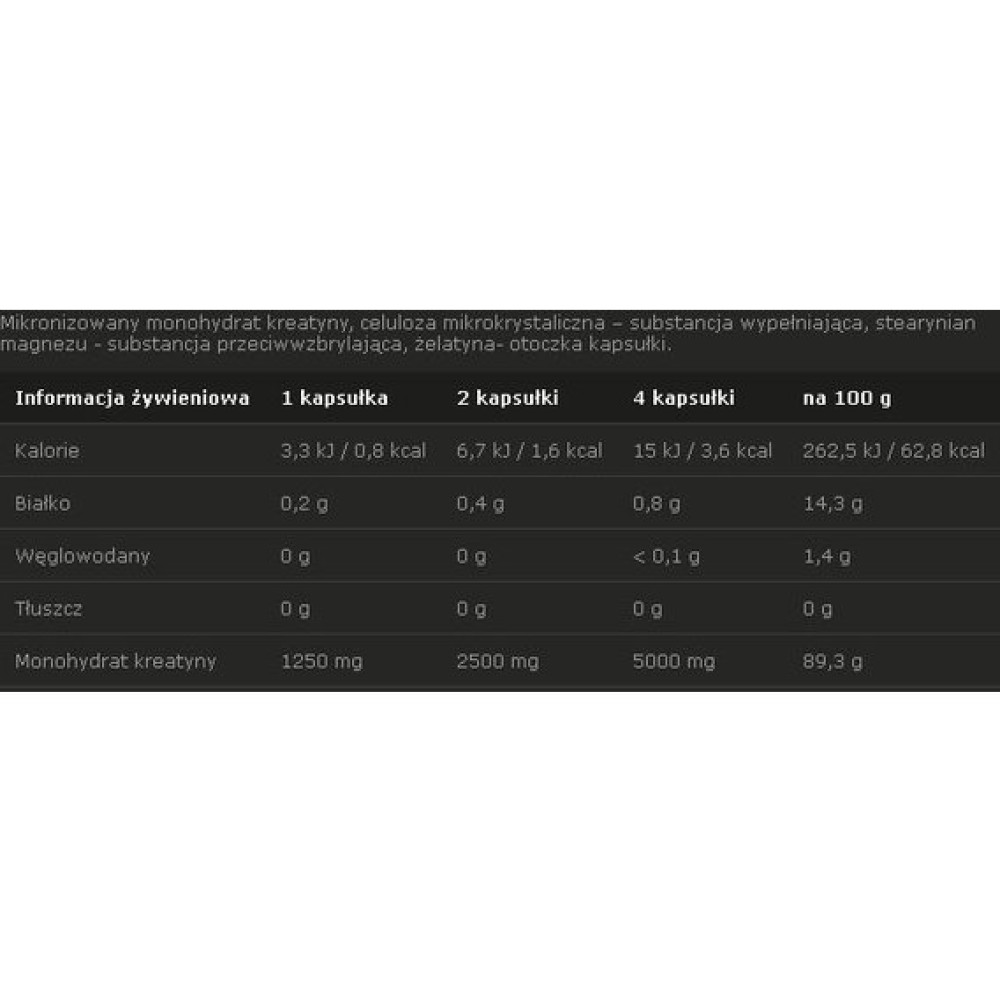Select the '262,5 kJ / 62,8 kcal' value
This screenshot has height=1000, width=1000.
[x=893, y=451]
